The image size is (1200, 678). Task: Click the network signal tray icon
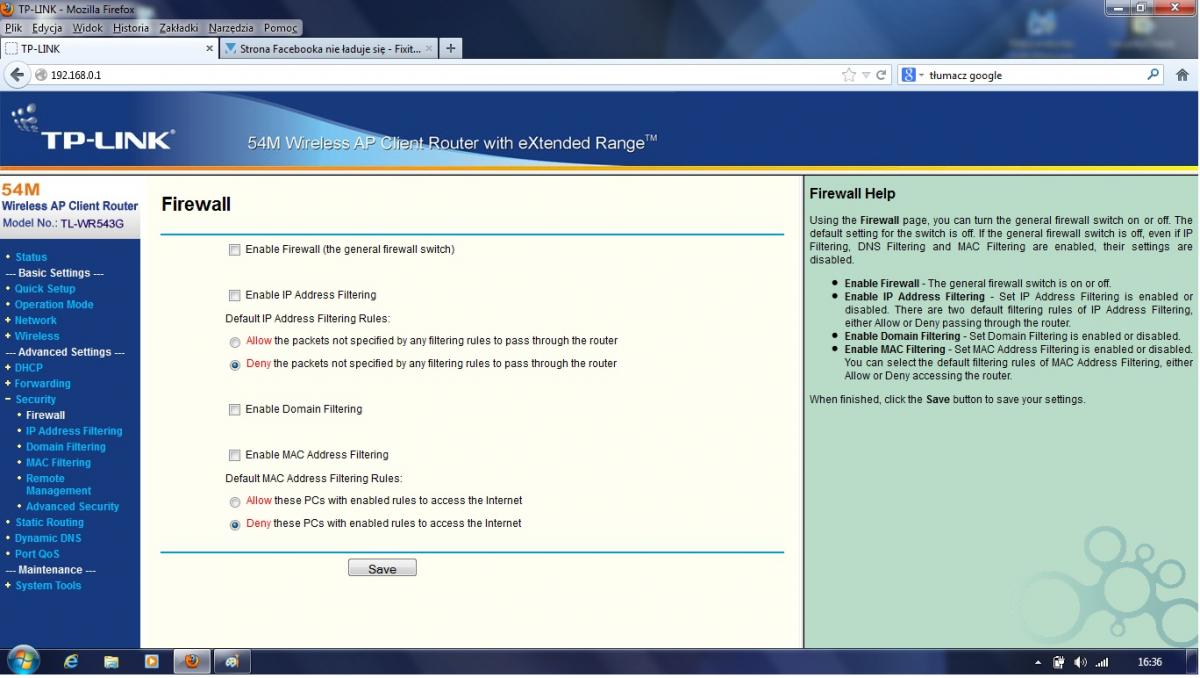click(x=1102, y=662)
